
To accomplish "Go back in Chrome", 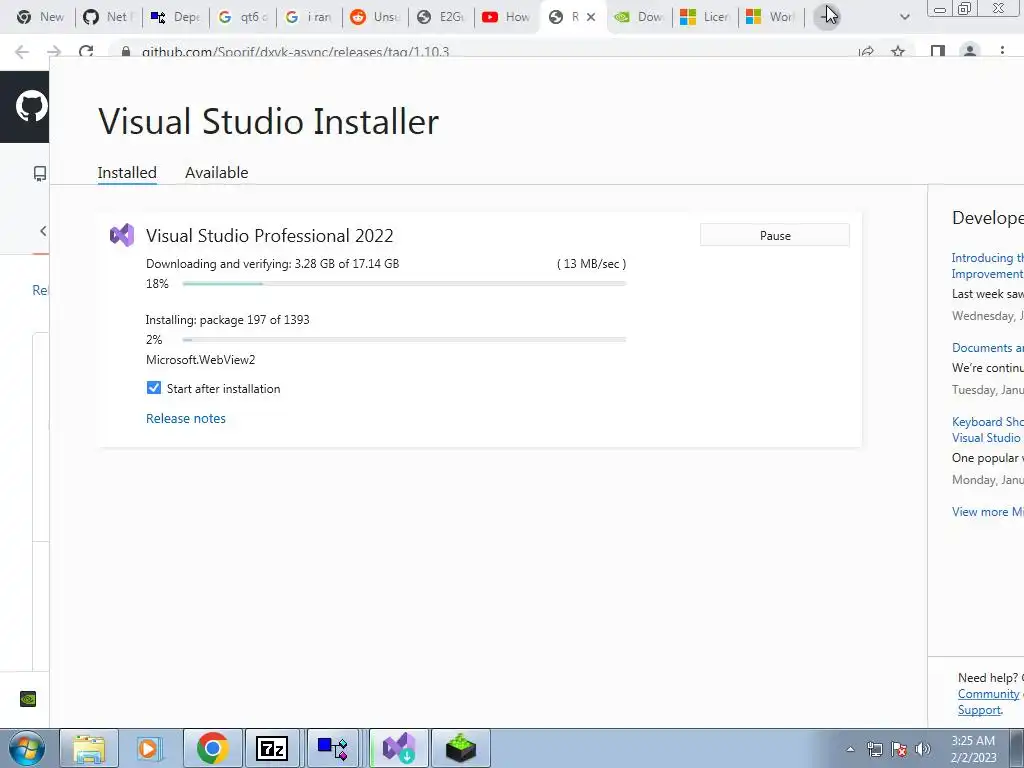I will coord(22,52).
